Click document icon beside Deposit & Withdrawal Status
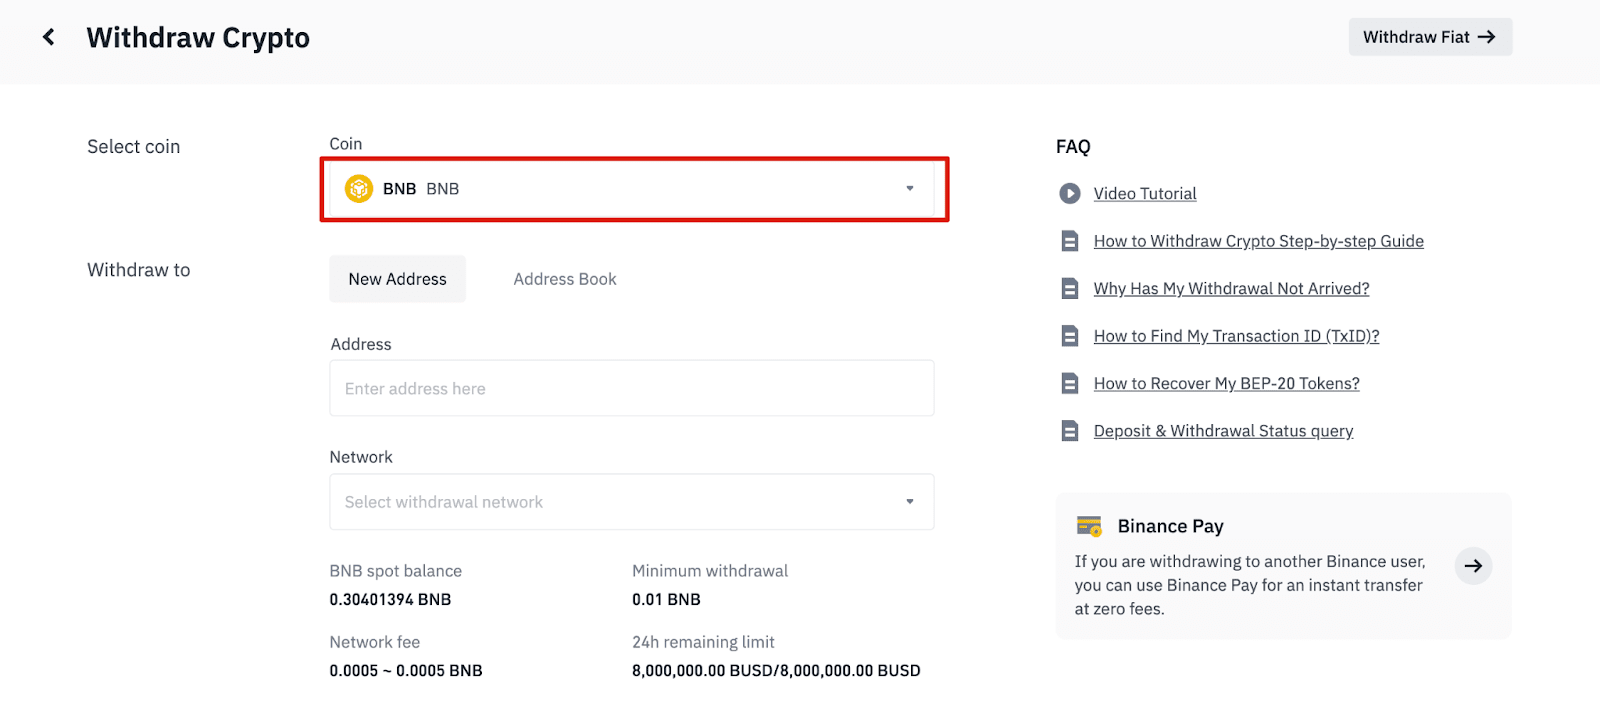Viewport: 1600px width, 720px height. [1069, 431]
